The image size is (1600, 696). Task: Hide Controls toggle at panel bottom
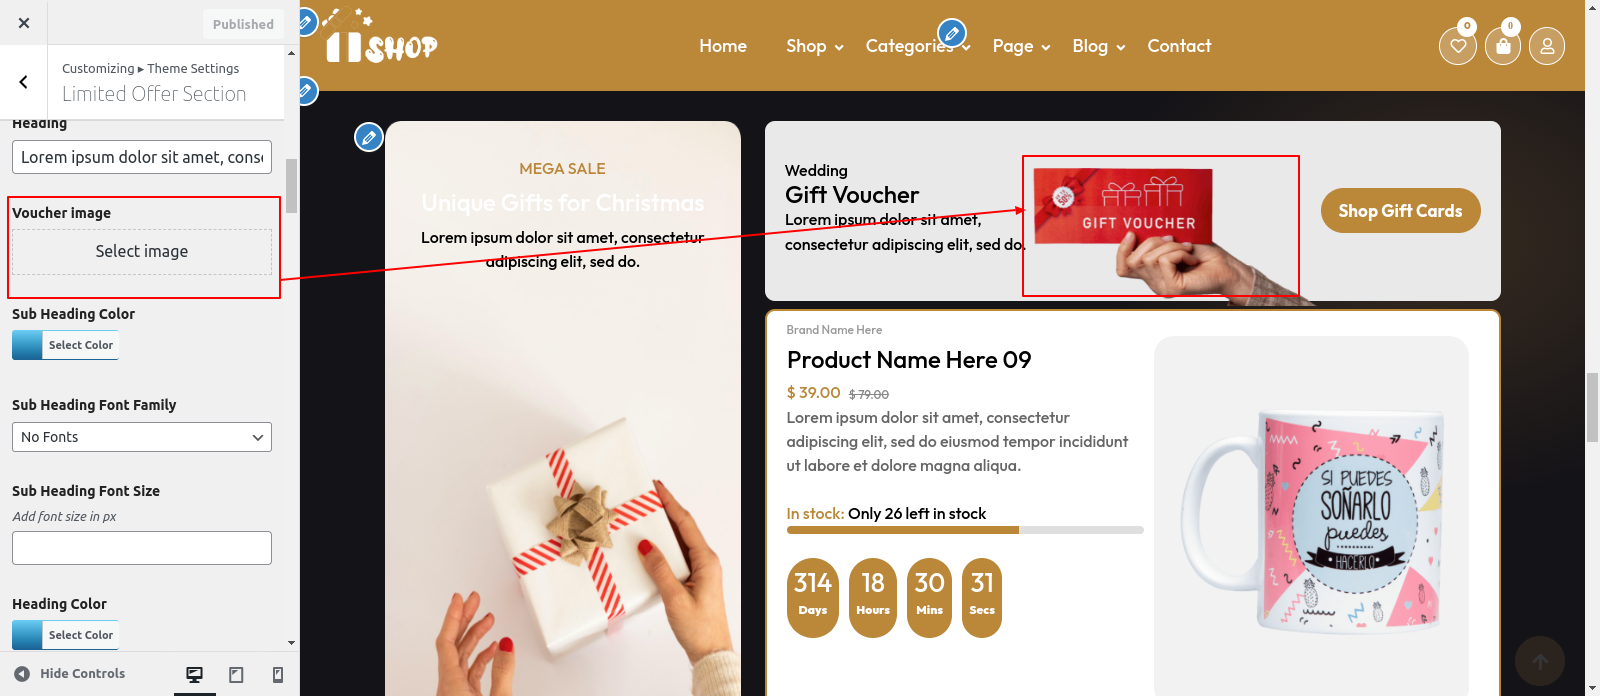click(x=70, y=674)
